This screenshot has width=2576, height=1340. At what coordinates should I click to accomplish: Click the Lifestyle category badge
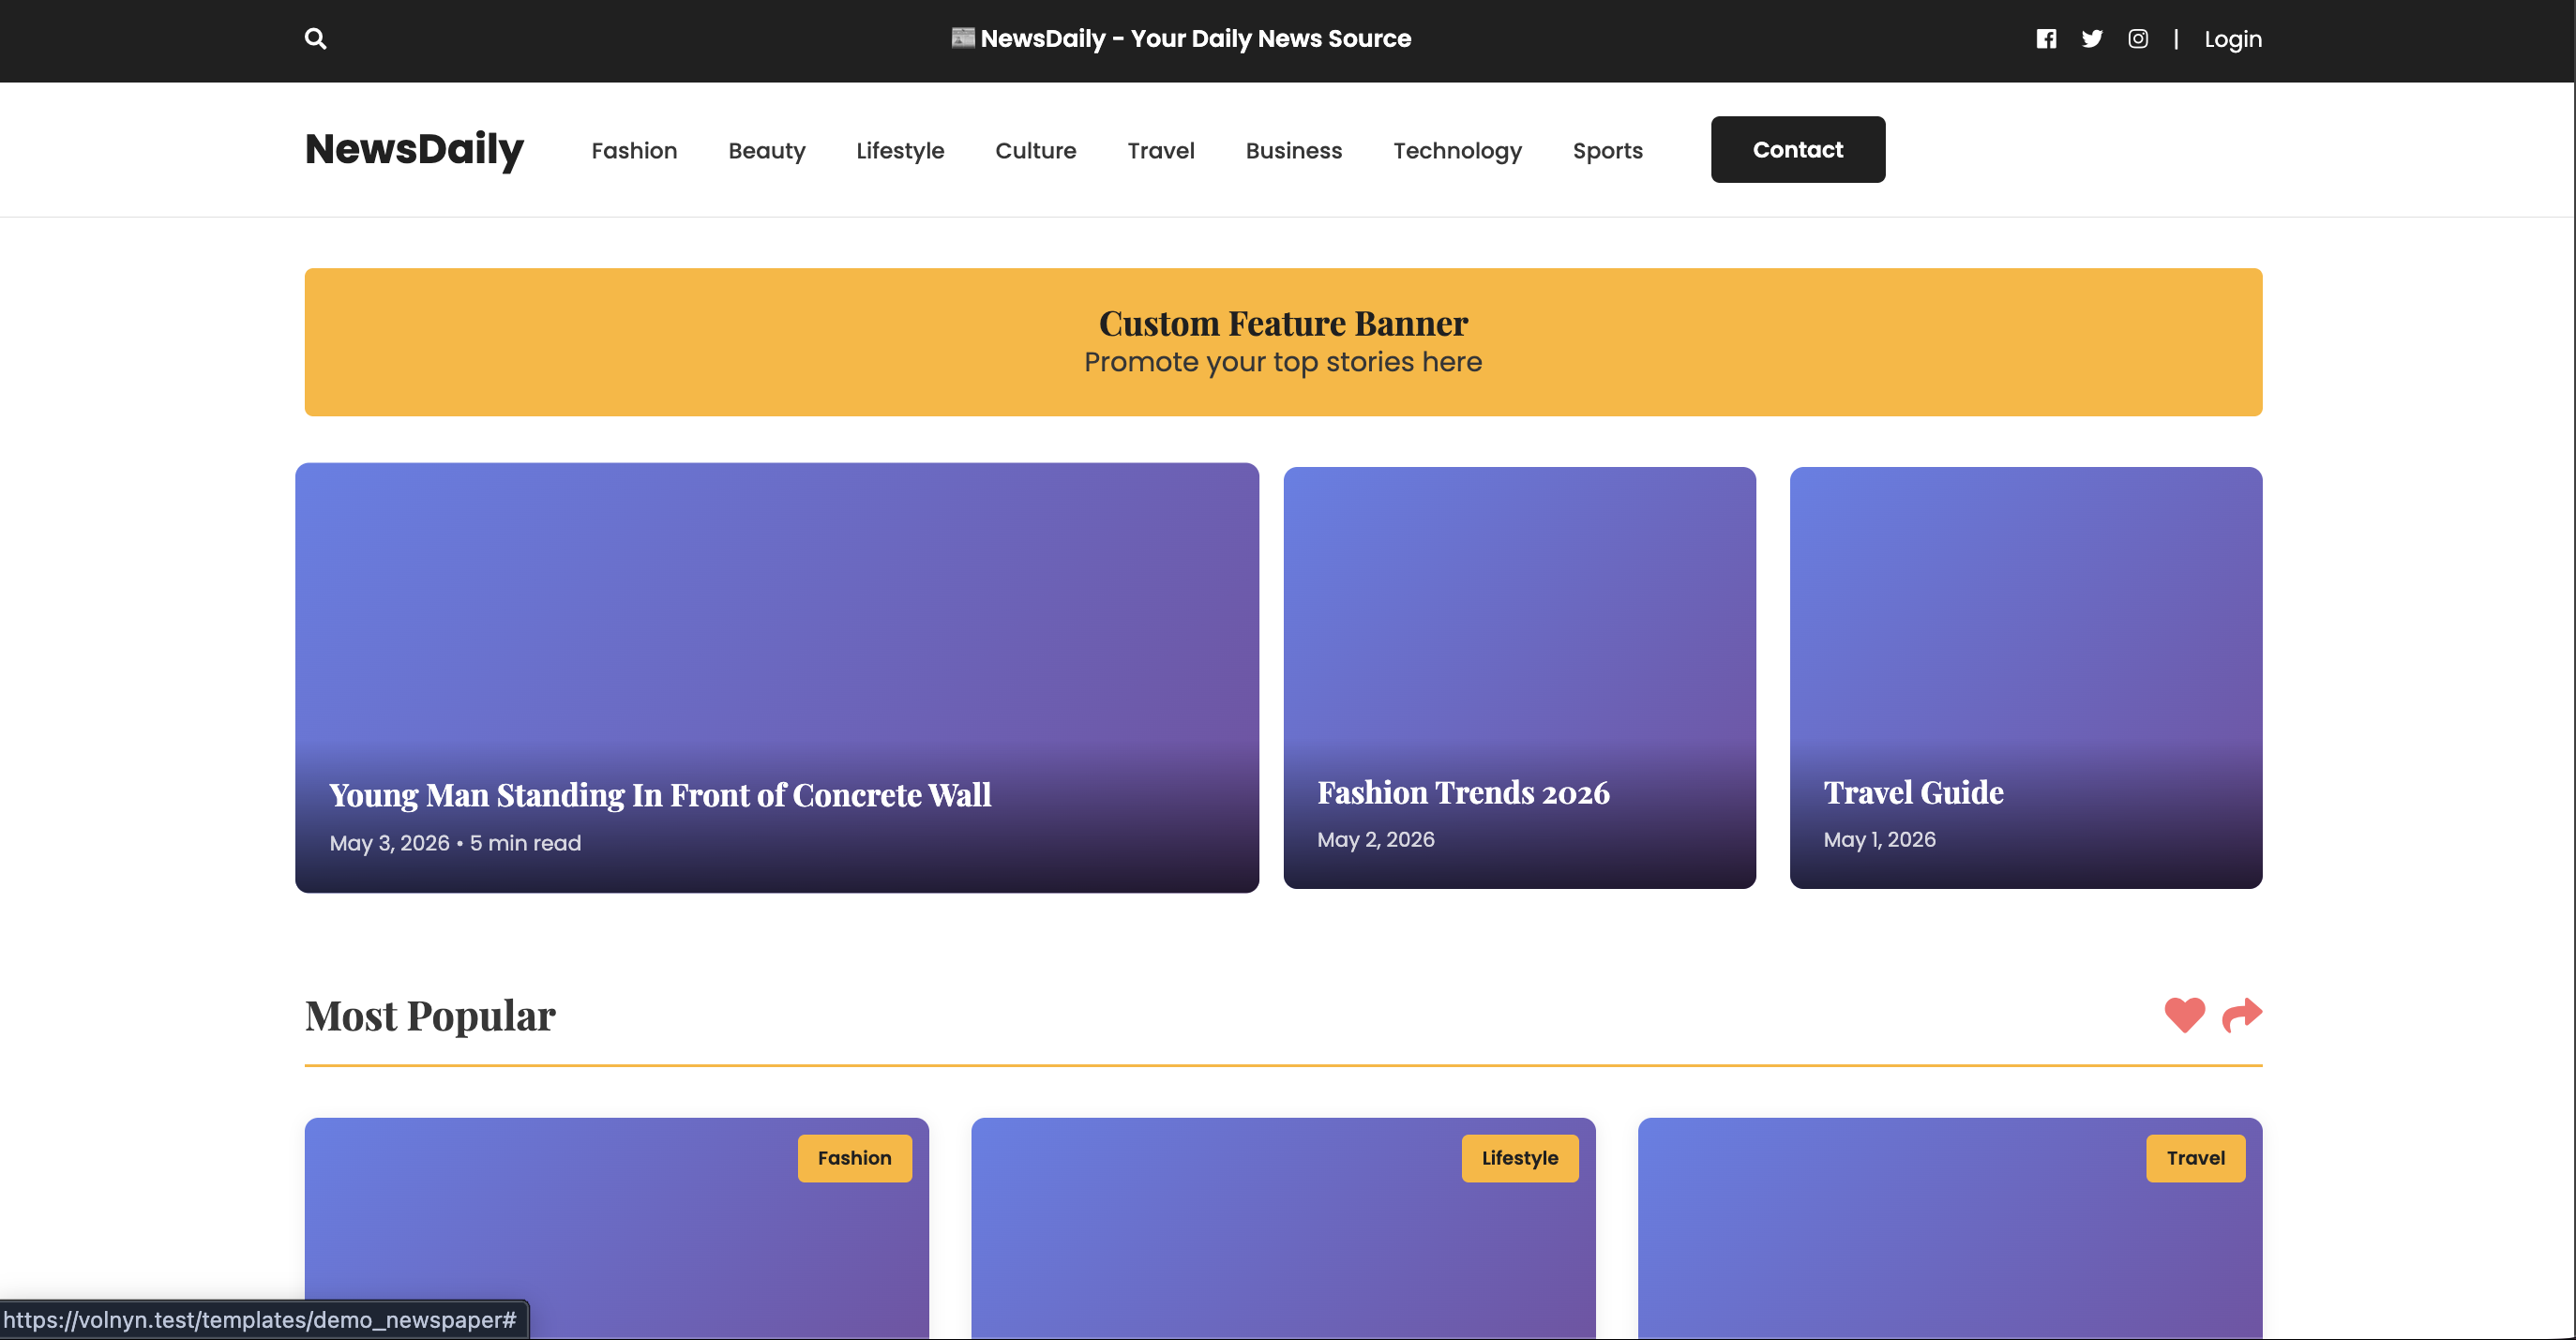pyautogui.click(x=1520, y=1158)
